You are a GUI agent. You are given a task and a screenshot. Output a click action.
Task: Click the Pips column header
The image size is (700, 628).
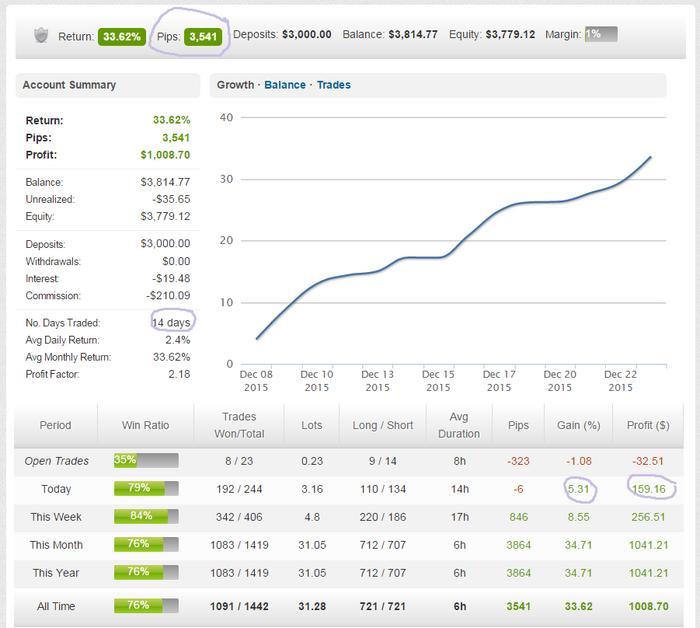(518, 425)
